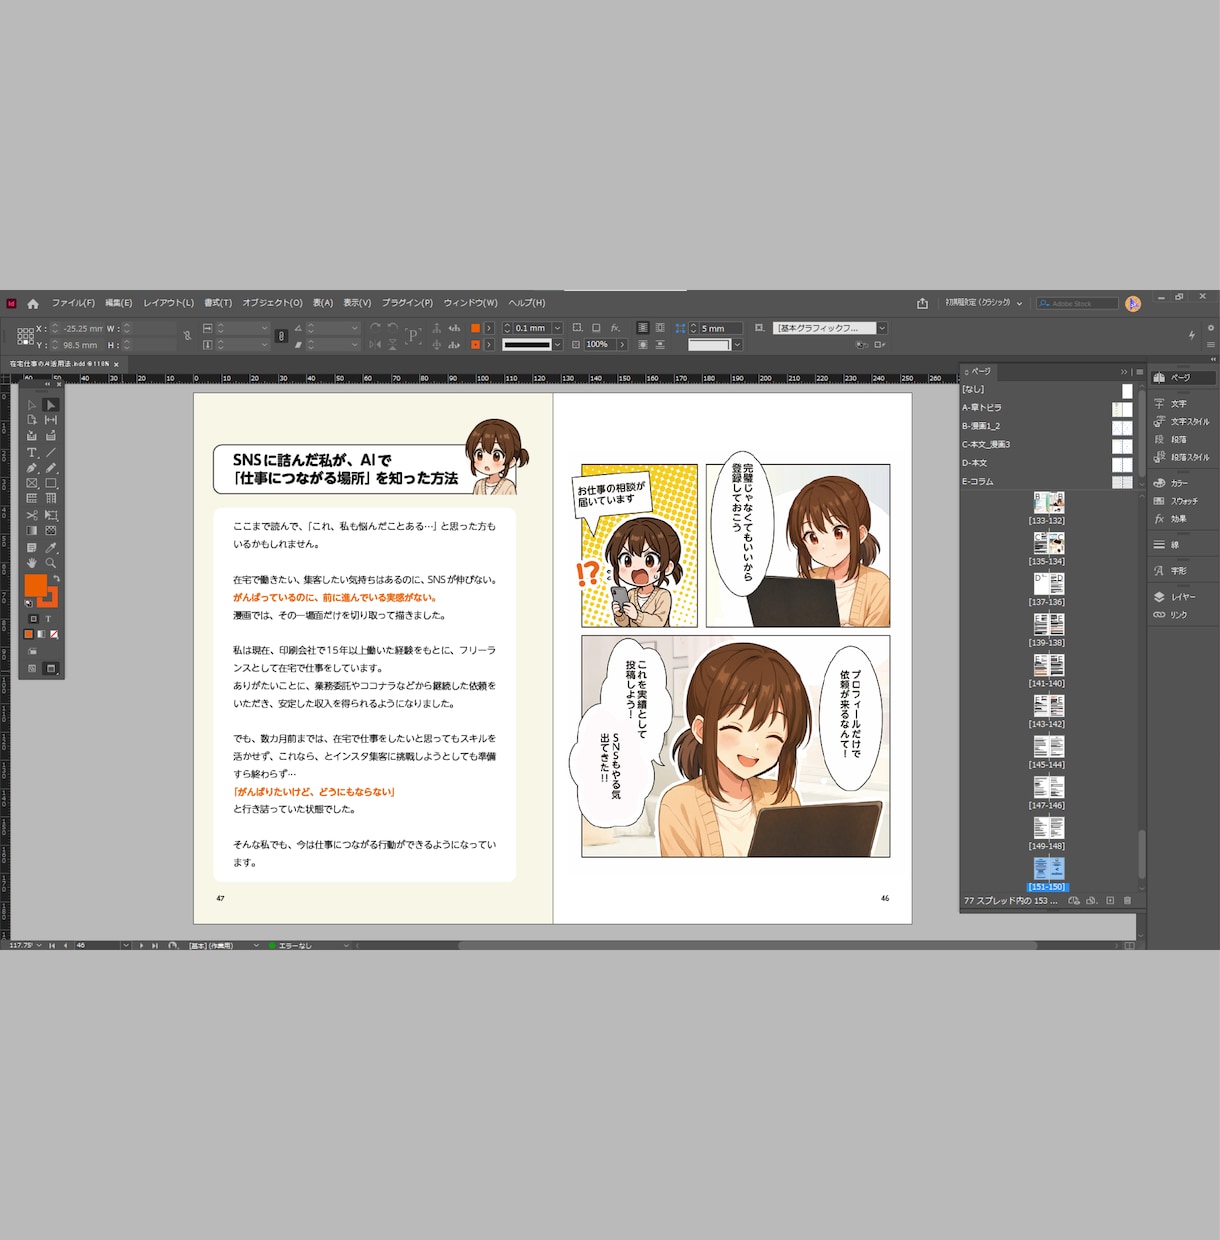This screenshot has height=1240, width=1220.
Task: Create new page in Pages panel
Action: point(1110,900)
